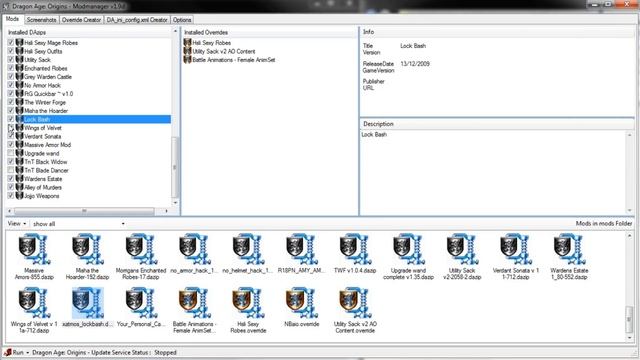Select Hsli Sexy Outfits in installed list
This screenshot has height=360, width=640.
[43, 51]
